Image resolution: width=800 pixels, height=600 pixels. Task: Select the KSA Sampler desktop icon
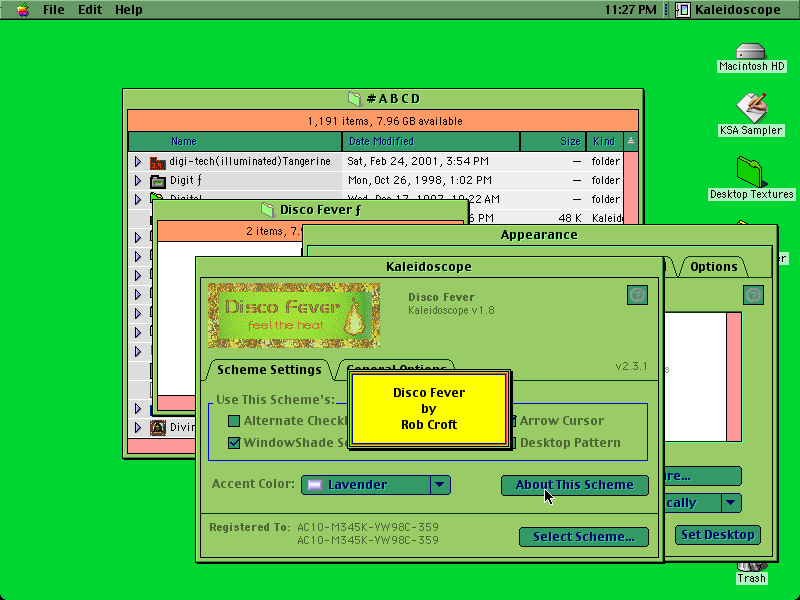(751, 107)
